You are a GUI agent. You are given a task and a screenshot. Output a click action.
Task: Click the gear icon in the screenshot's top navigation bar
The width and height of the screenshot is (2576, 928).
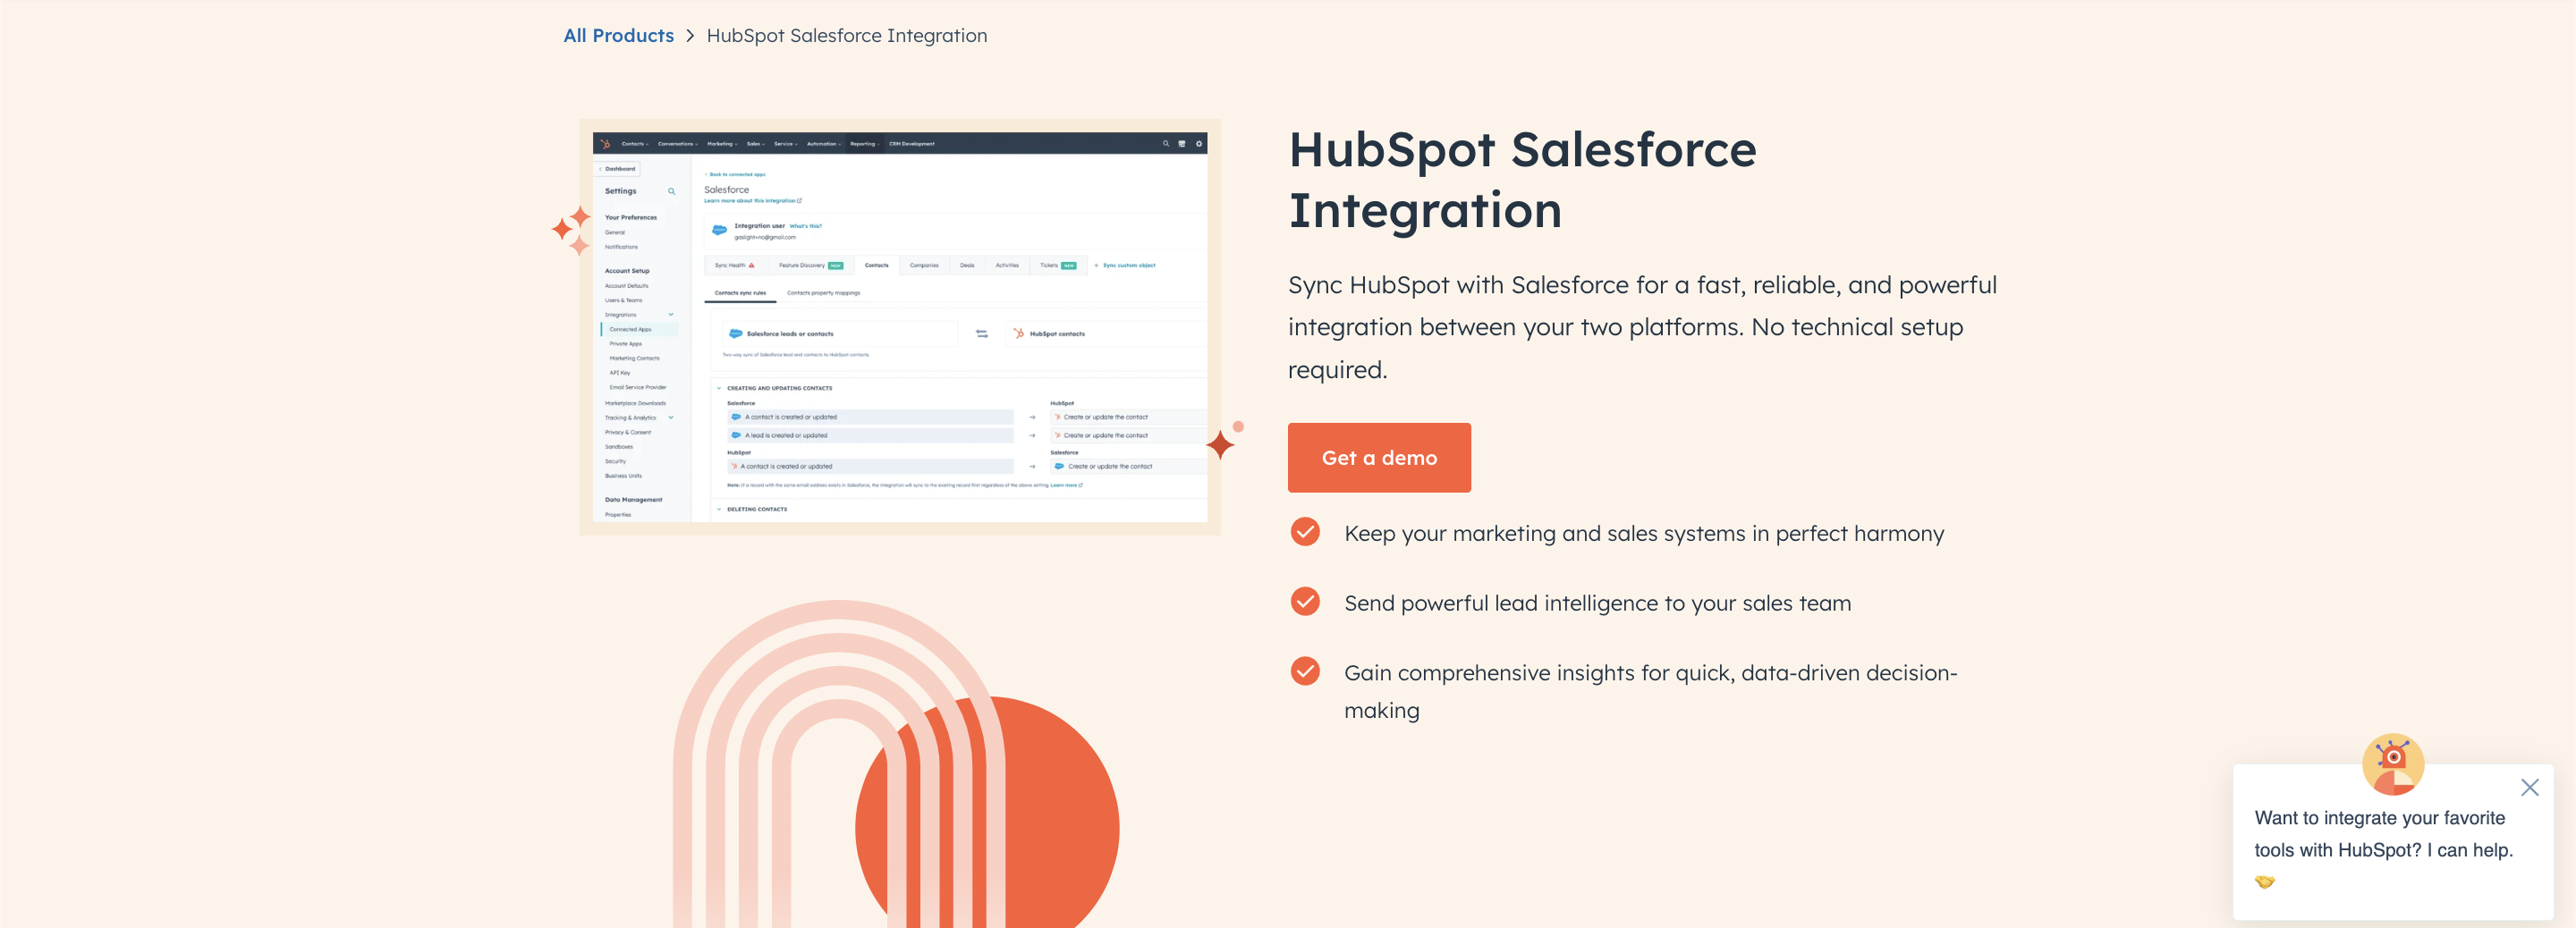tap(1198, 144)
